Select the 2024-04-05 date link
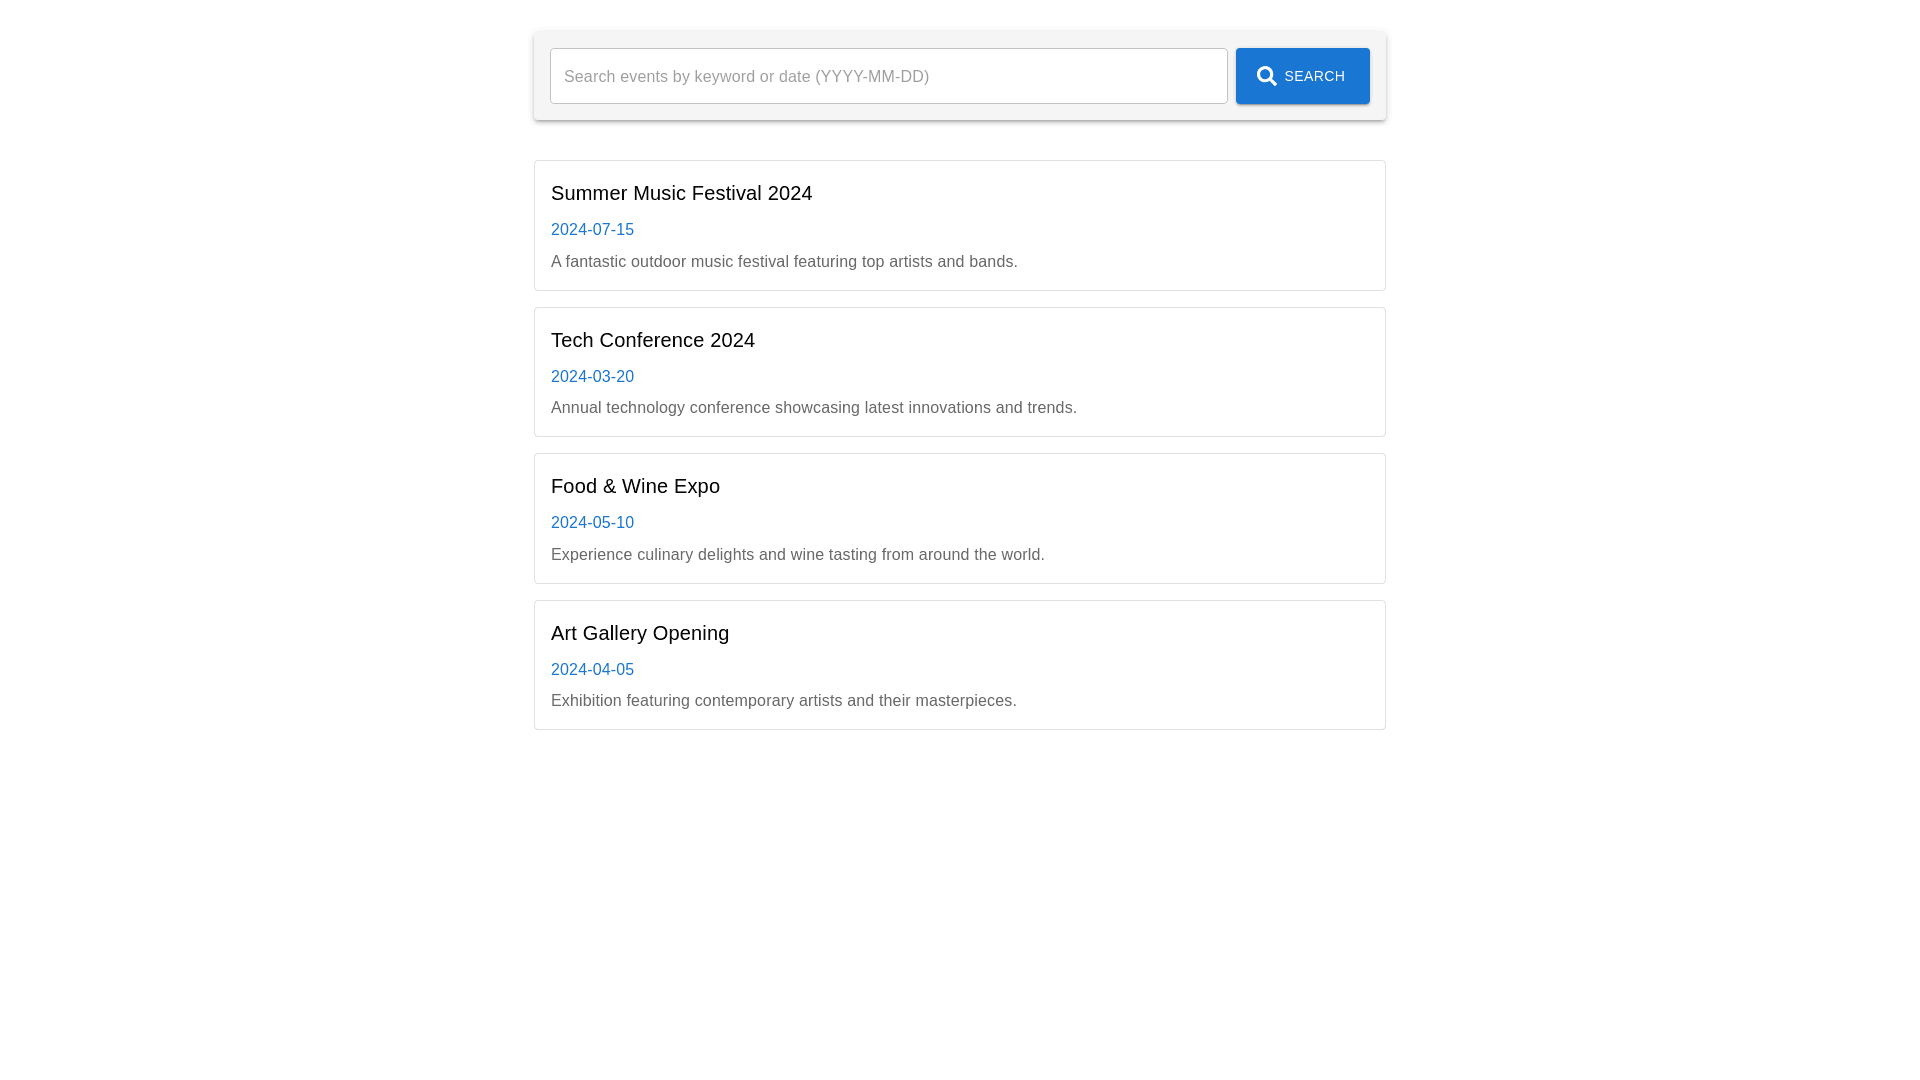This screenshot has width=1920, height=1080. point(592,670)
